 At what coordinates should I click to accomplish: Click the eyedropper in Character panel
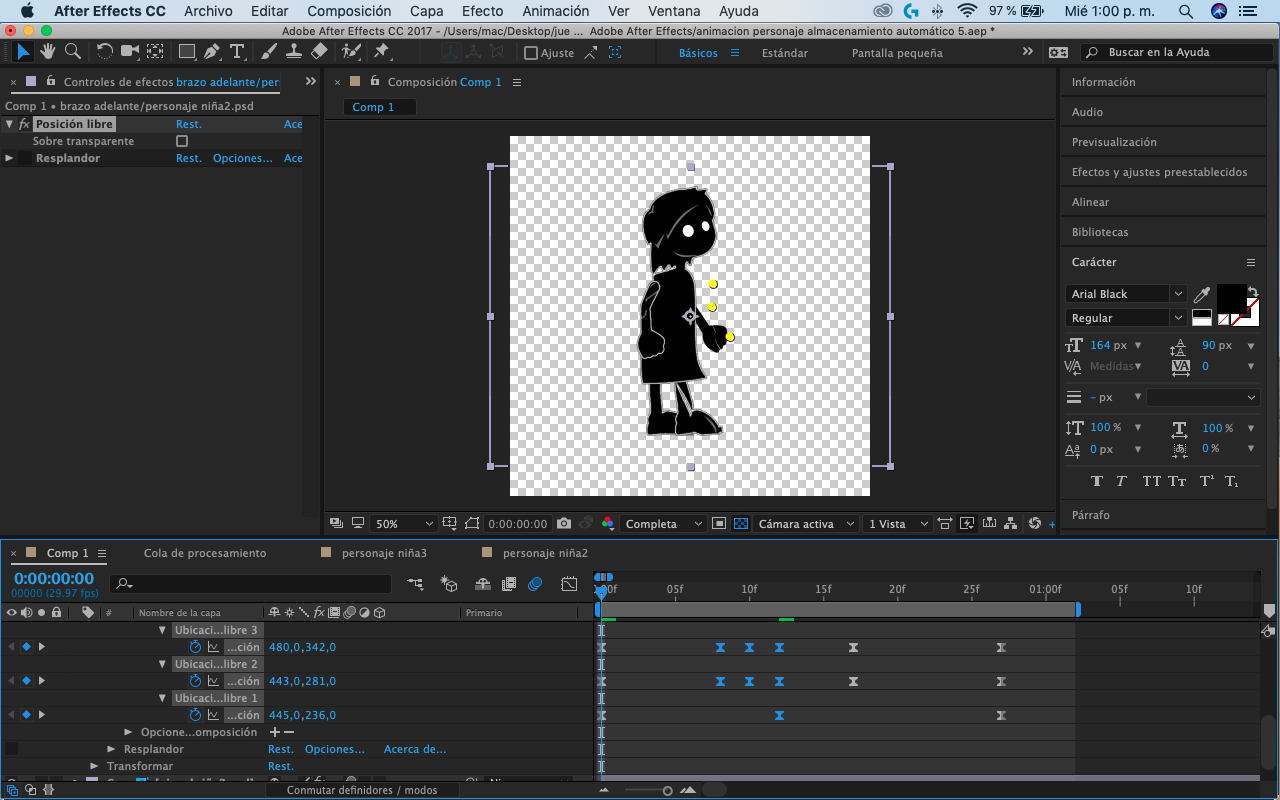pos(1203,294)
